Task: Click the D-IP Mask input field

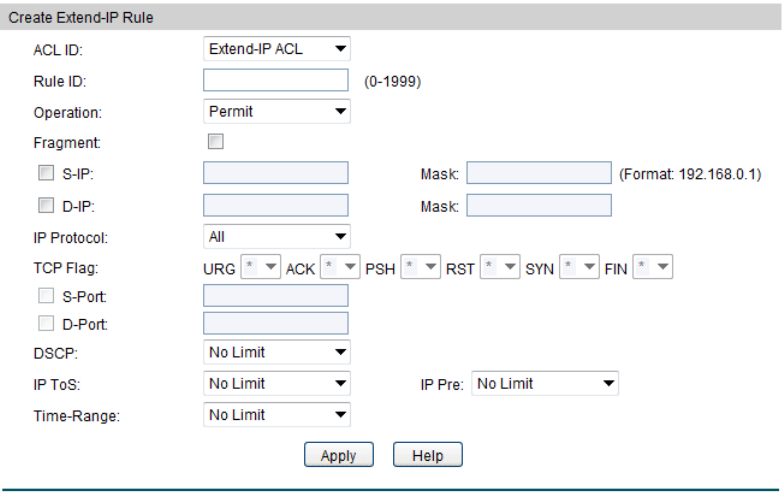Action: [539, 205]
